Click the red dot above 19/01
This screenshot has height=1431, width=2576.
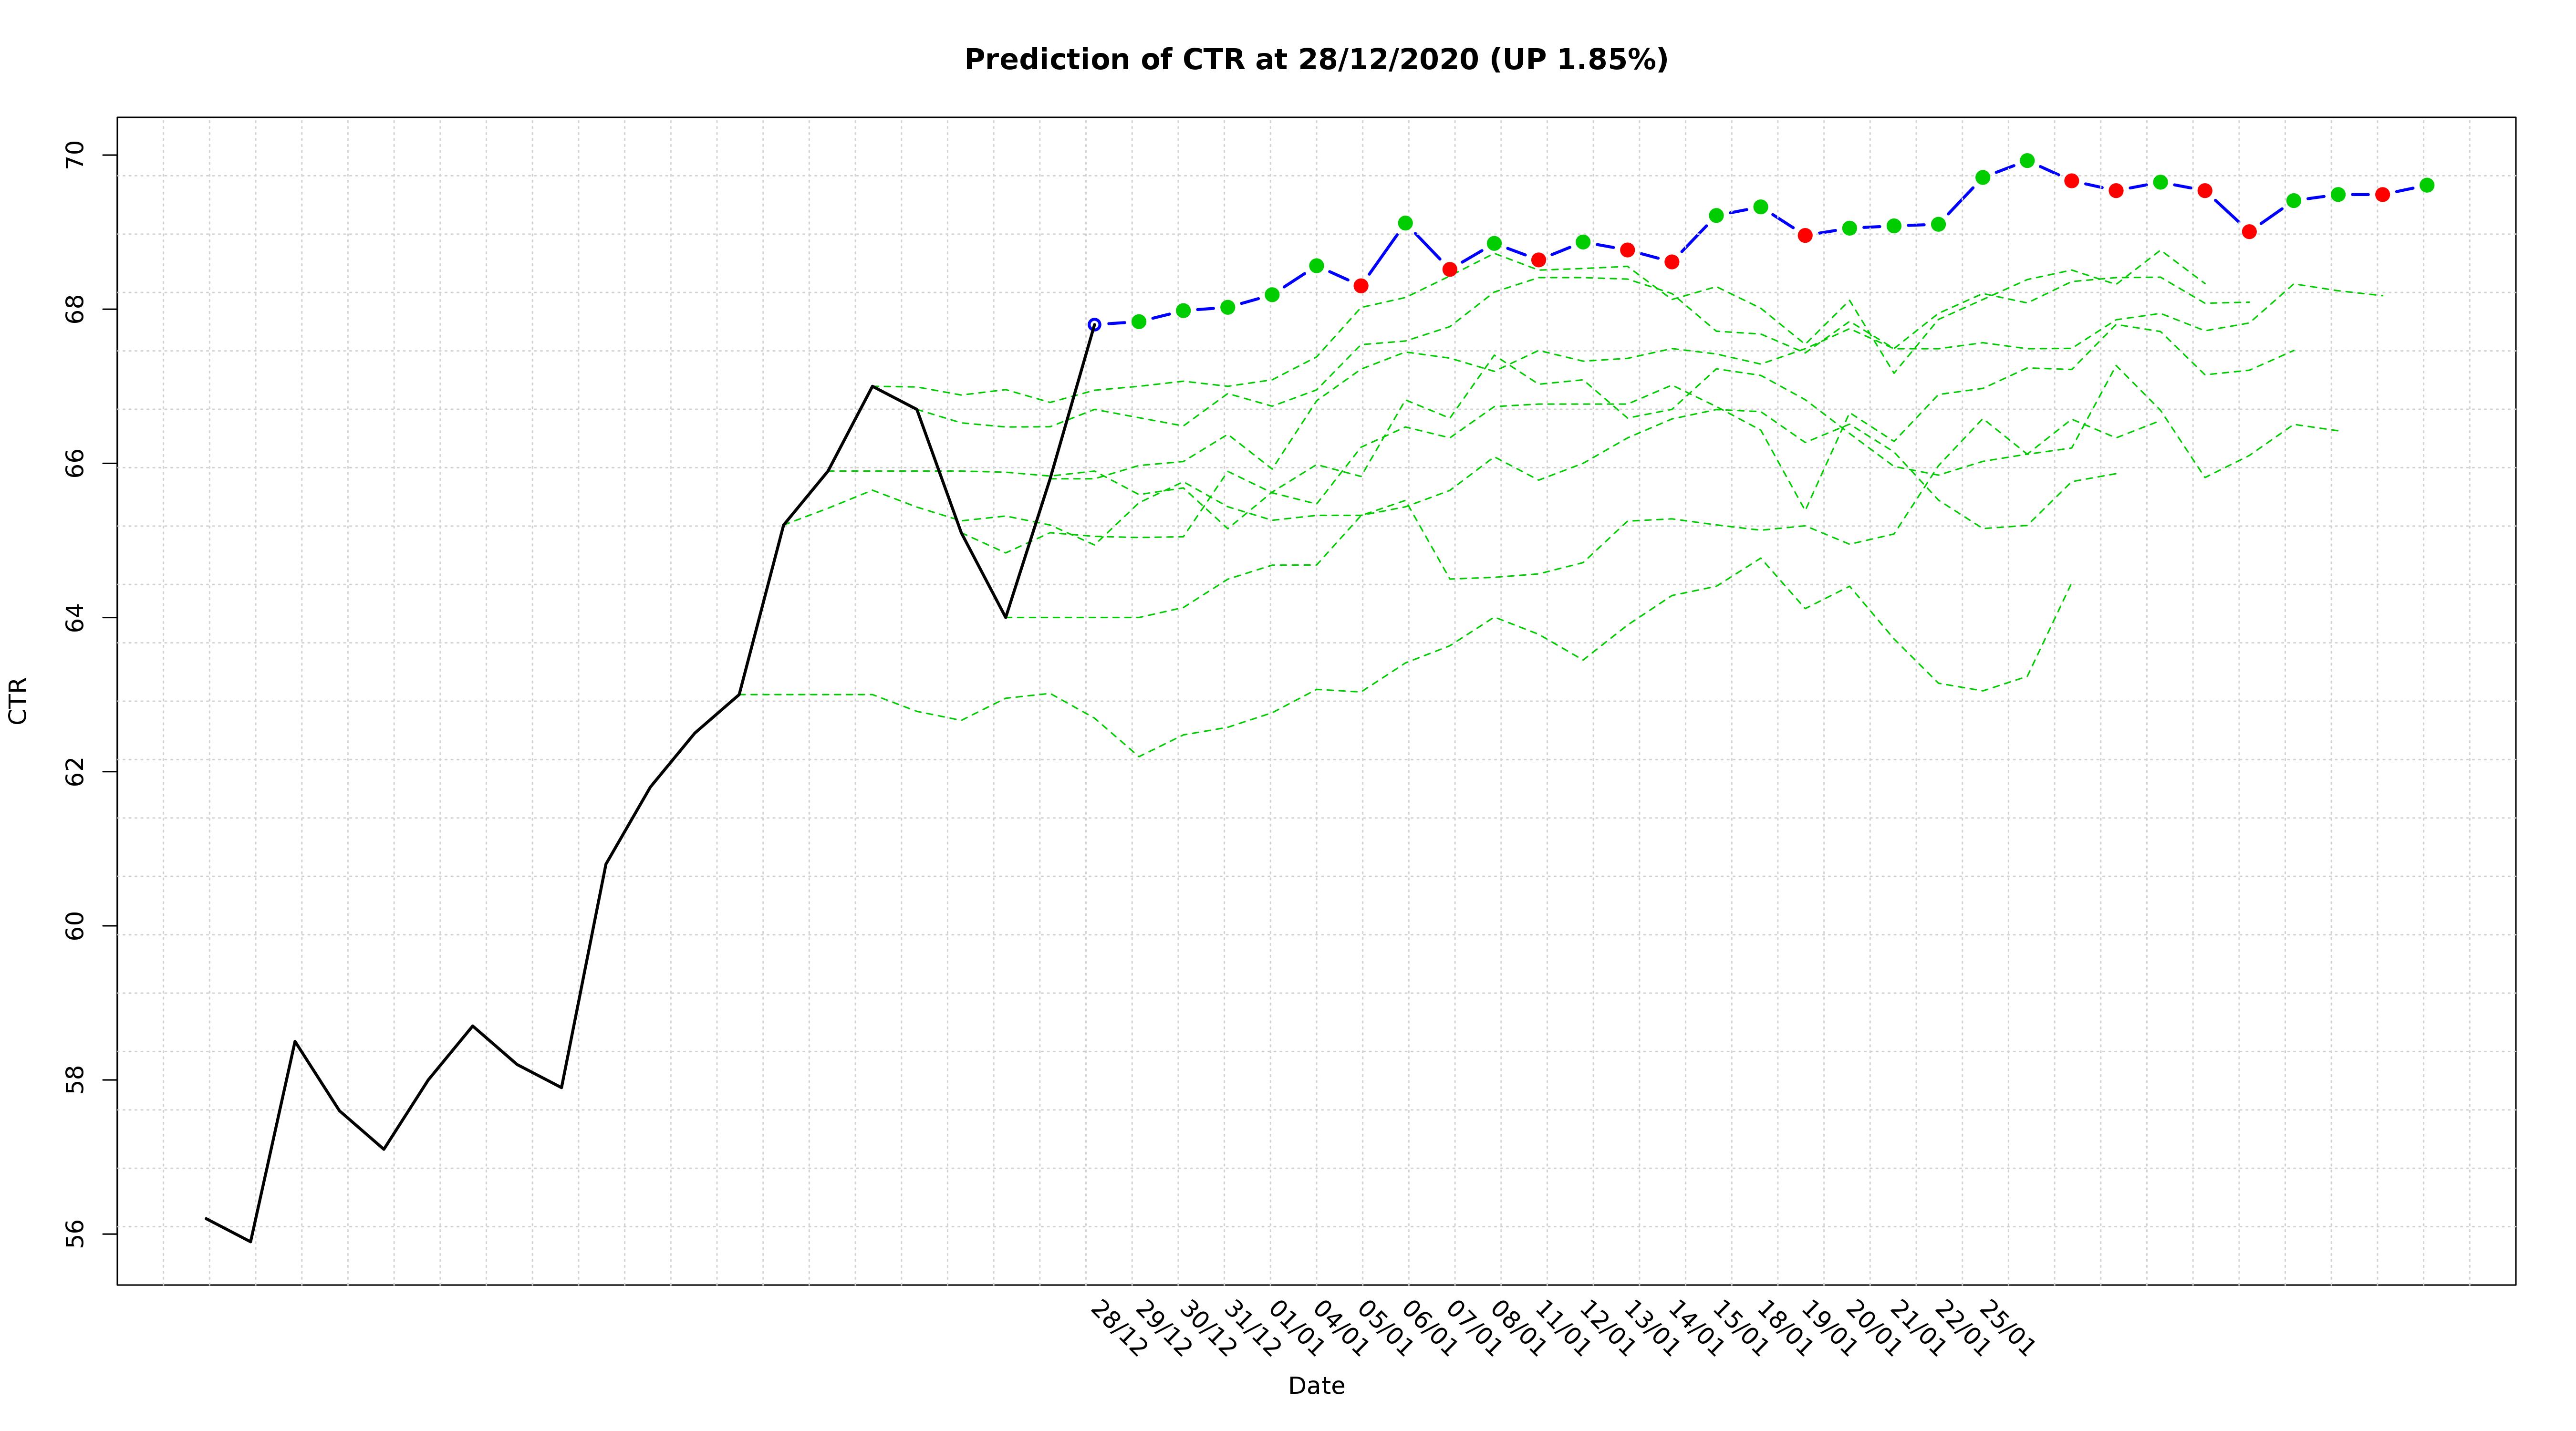1805,235
